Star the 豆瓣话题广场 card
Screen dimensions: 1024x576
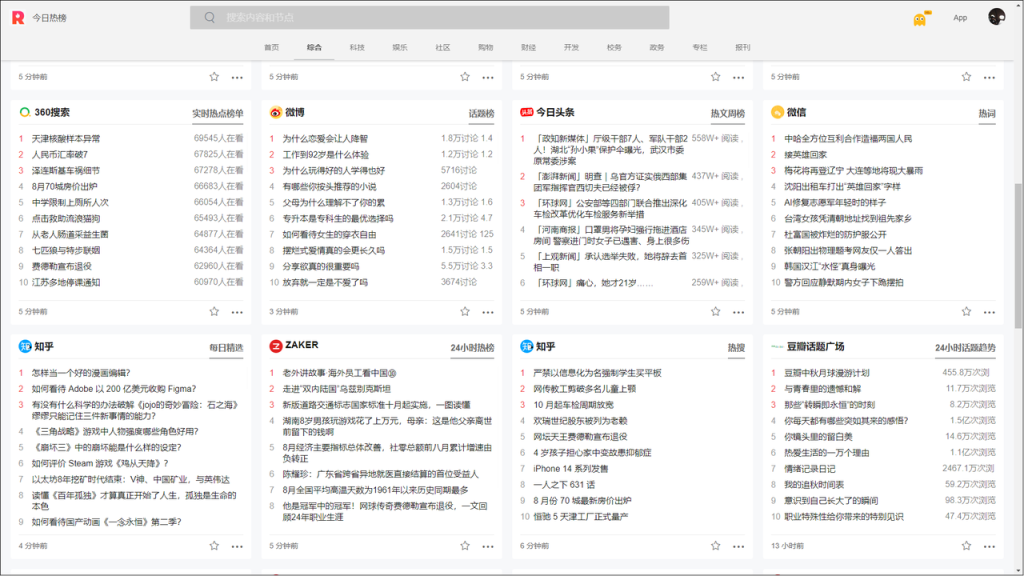967,545
